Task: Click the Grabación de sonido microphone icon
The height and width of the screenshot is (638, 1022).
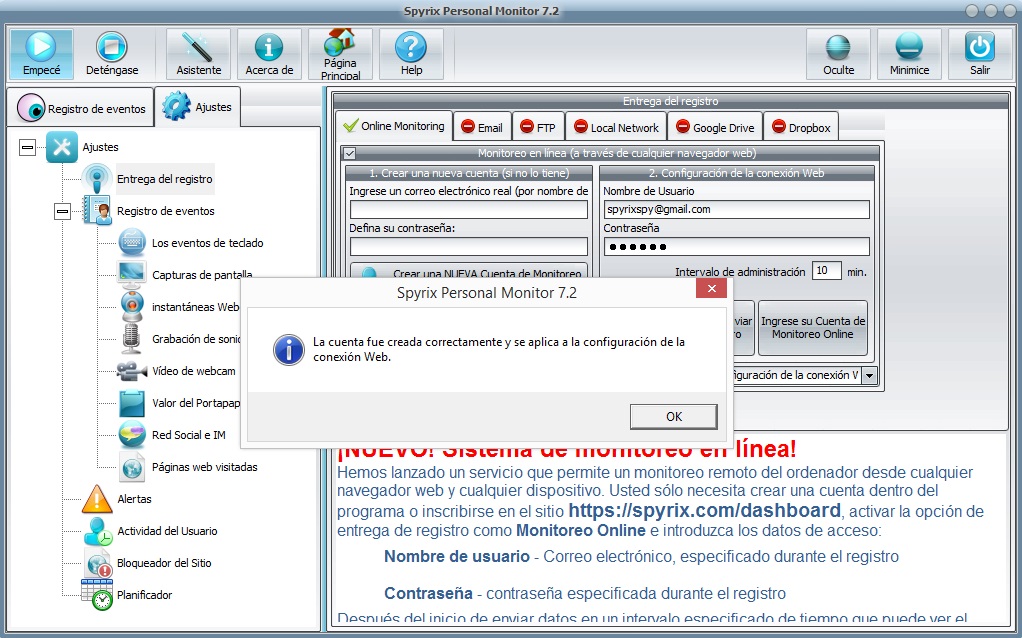Action: pyautogui.click(x=132, y=338)
